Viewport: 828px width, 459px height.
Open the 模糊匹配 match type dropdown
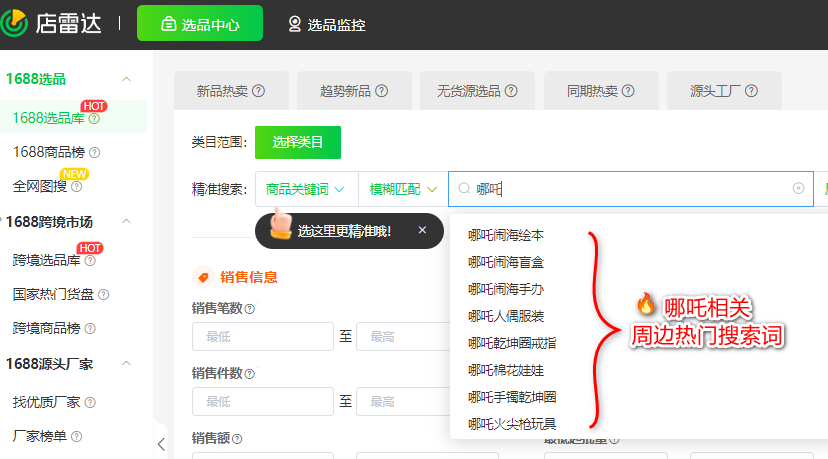click(403, 188)
